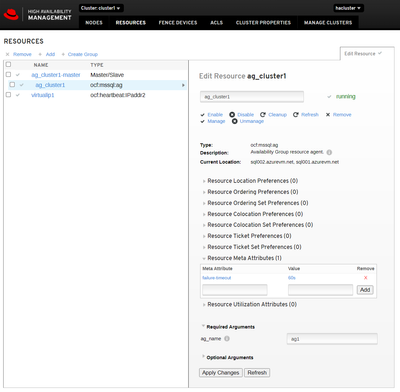
Task: Click the Edit Resource tab
Action: tap(367, 54)
